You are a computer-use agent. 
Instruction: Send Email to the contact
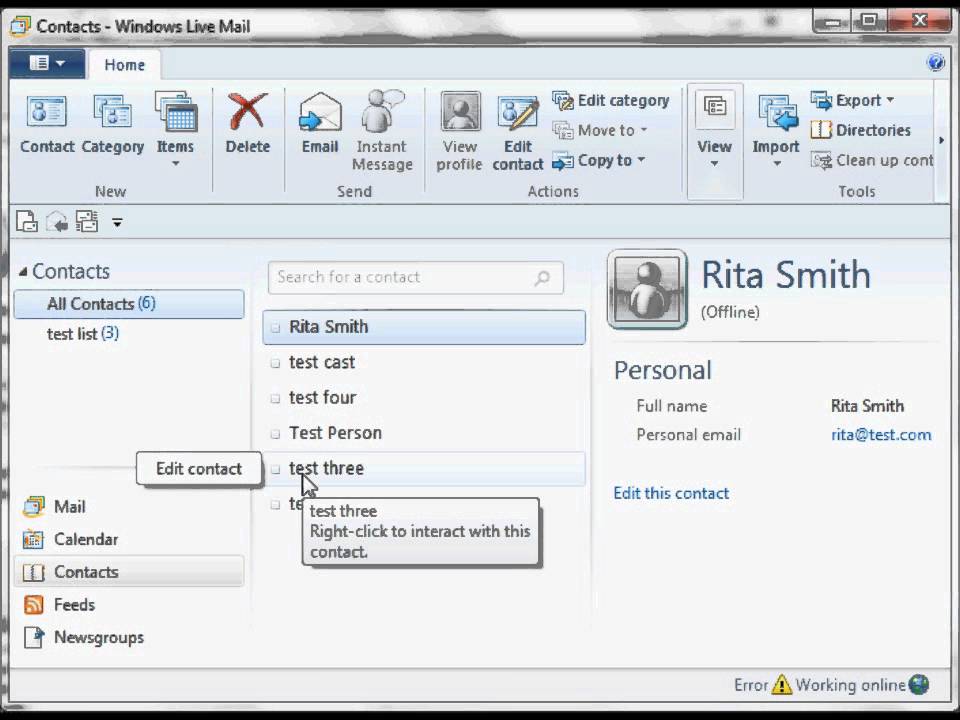(320, 124)
